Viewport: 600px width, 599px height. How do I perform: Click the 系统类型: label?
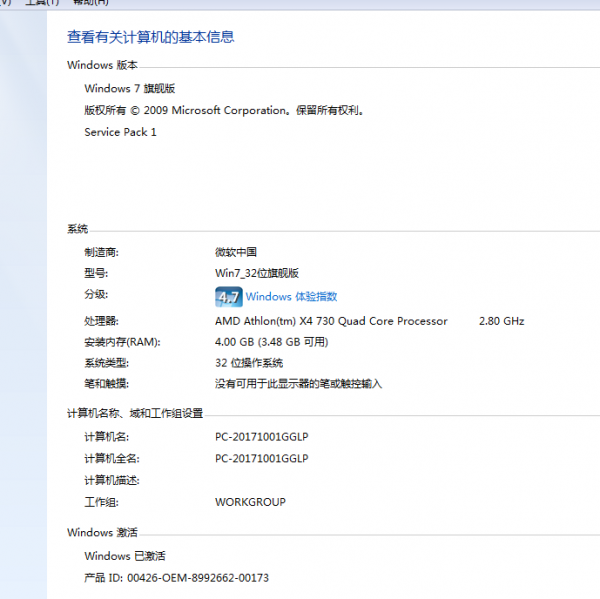pos(106,363)
